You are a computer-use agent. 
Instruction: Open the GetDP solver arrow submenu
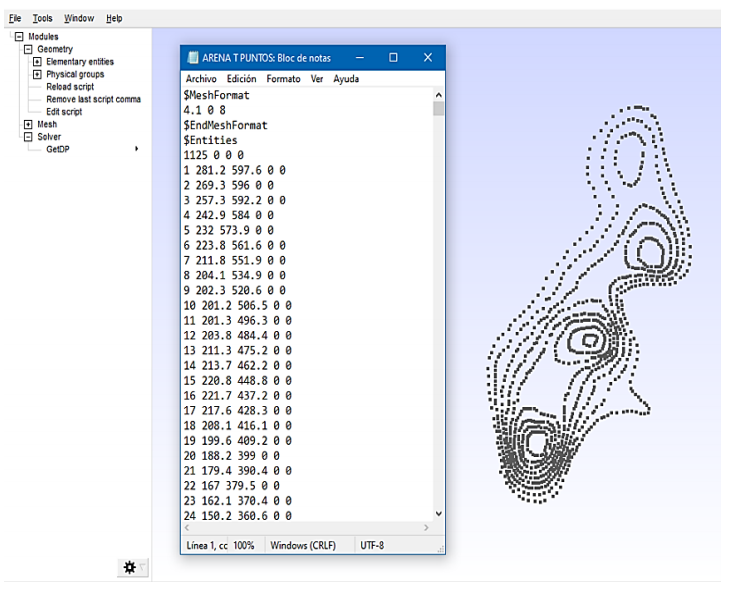point(136,149)
